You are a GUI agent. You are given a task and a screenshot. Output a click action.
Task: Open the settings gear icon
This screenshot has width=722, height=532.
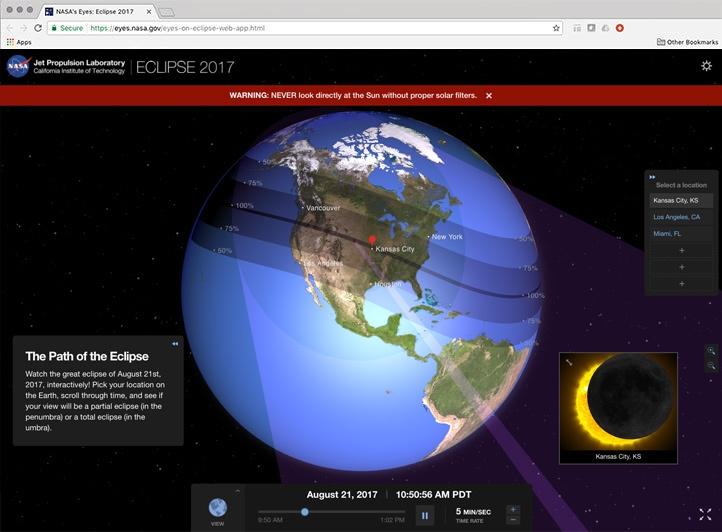click(x=706, y=66)
